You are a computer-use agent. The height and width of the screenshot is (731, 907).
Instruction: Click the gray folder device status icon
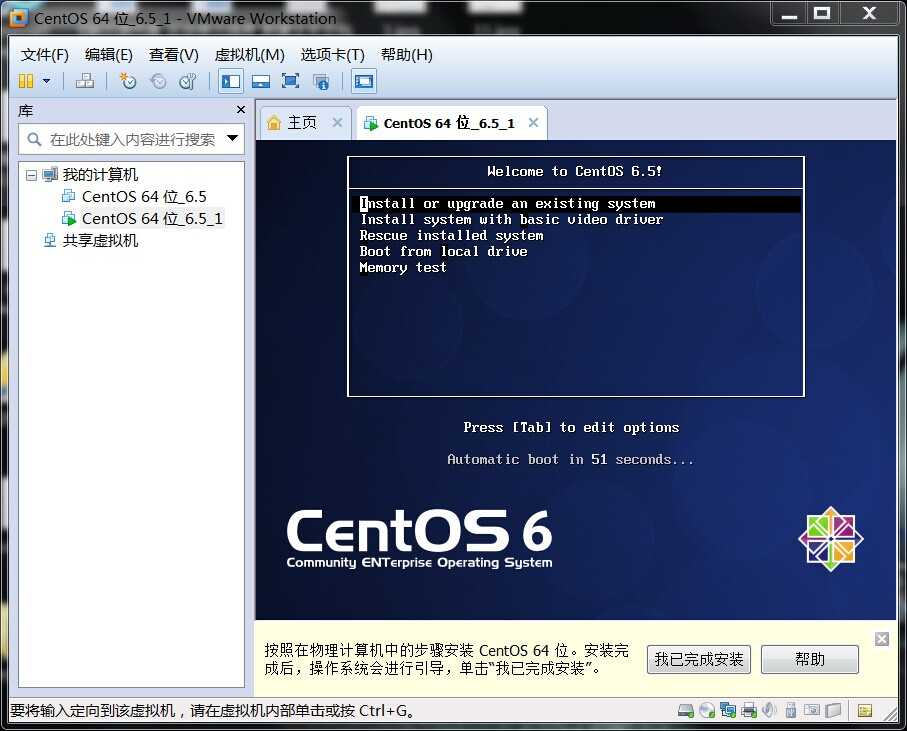[833, 710]
